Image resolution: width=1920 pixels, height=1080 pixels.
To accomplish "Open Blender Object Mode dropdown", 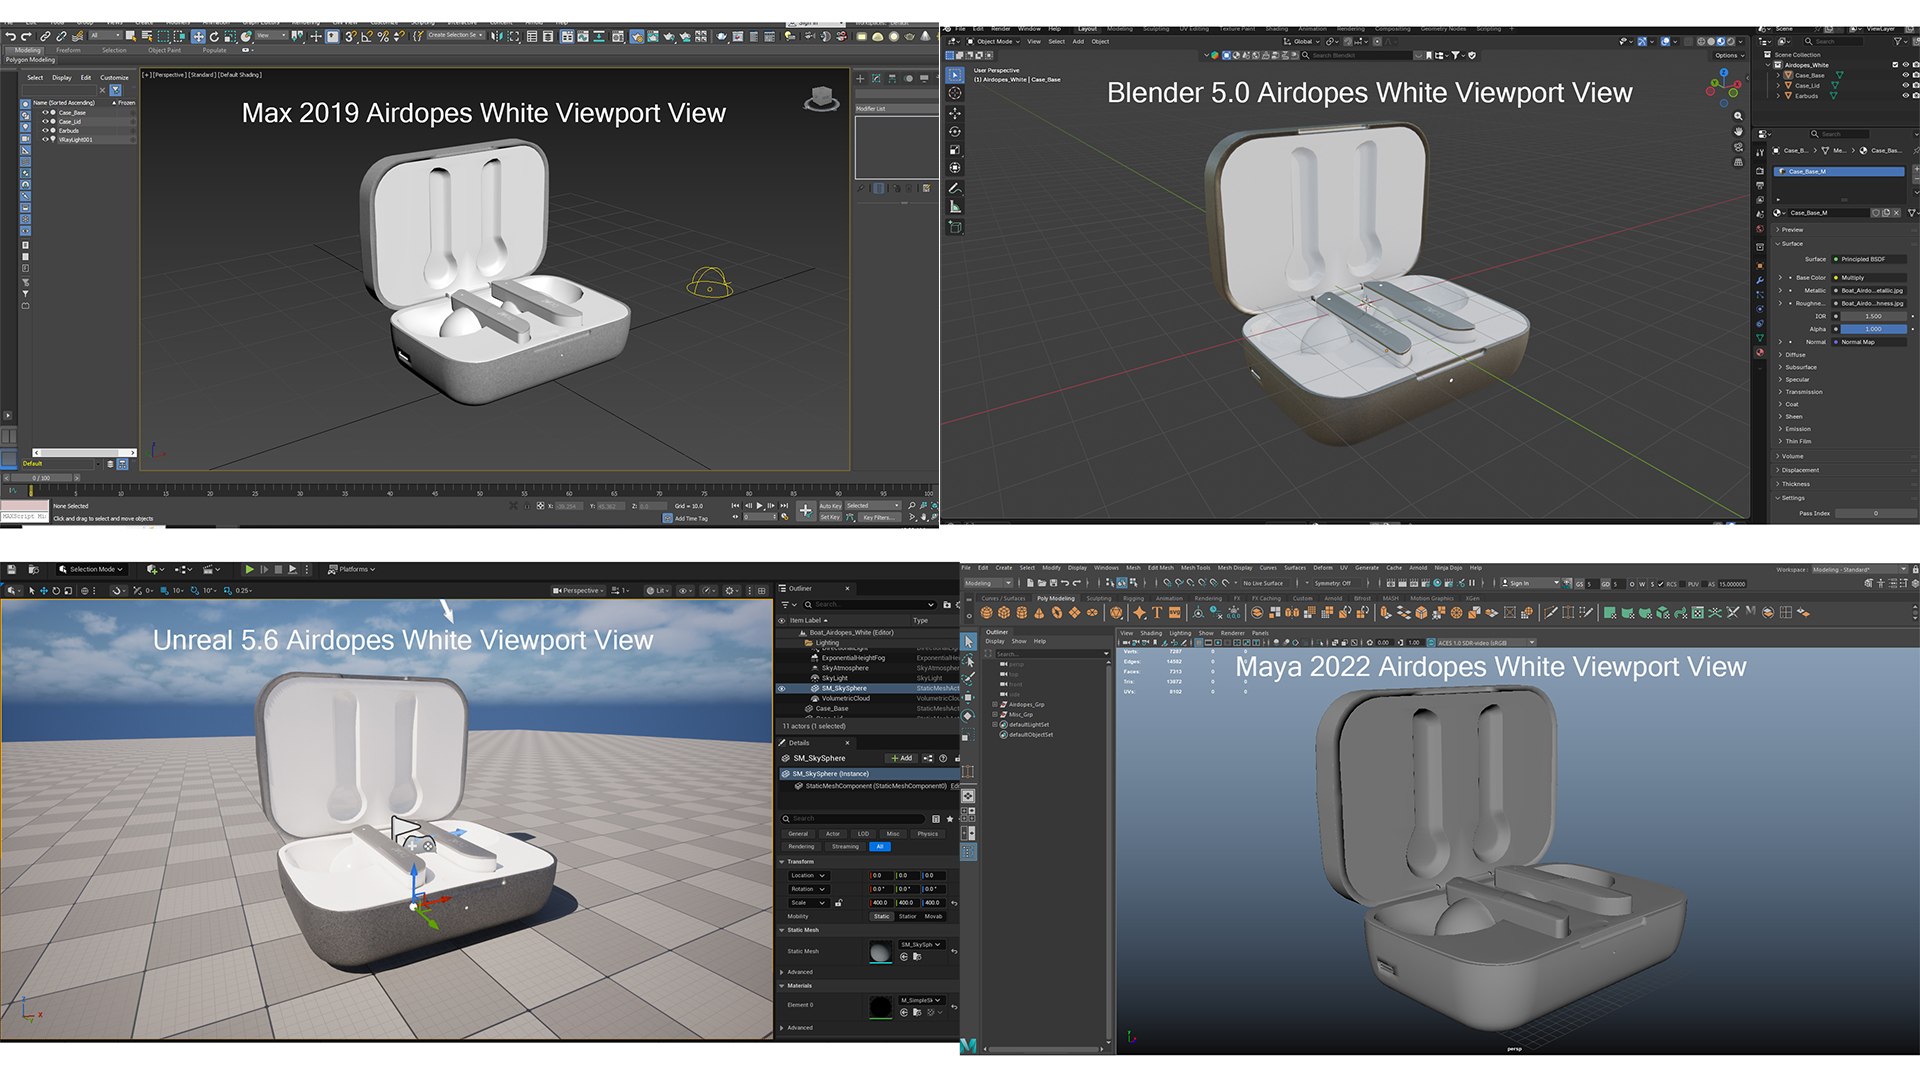I will (993, 41).
